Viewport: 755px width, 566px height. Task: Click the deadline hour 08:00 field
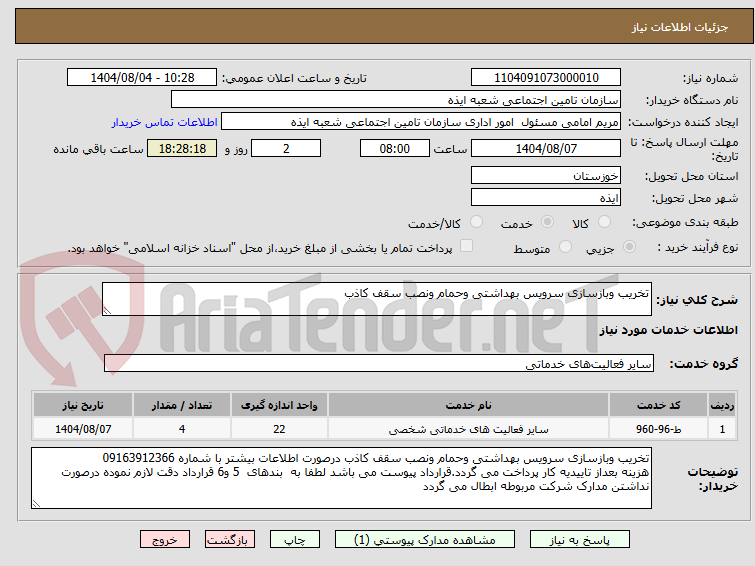tap(394, 148)
